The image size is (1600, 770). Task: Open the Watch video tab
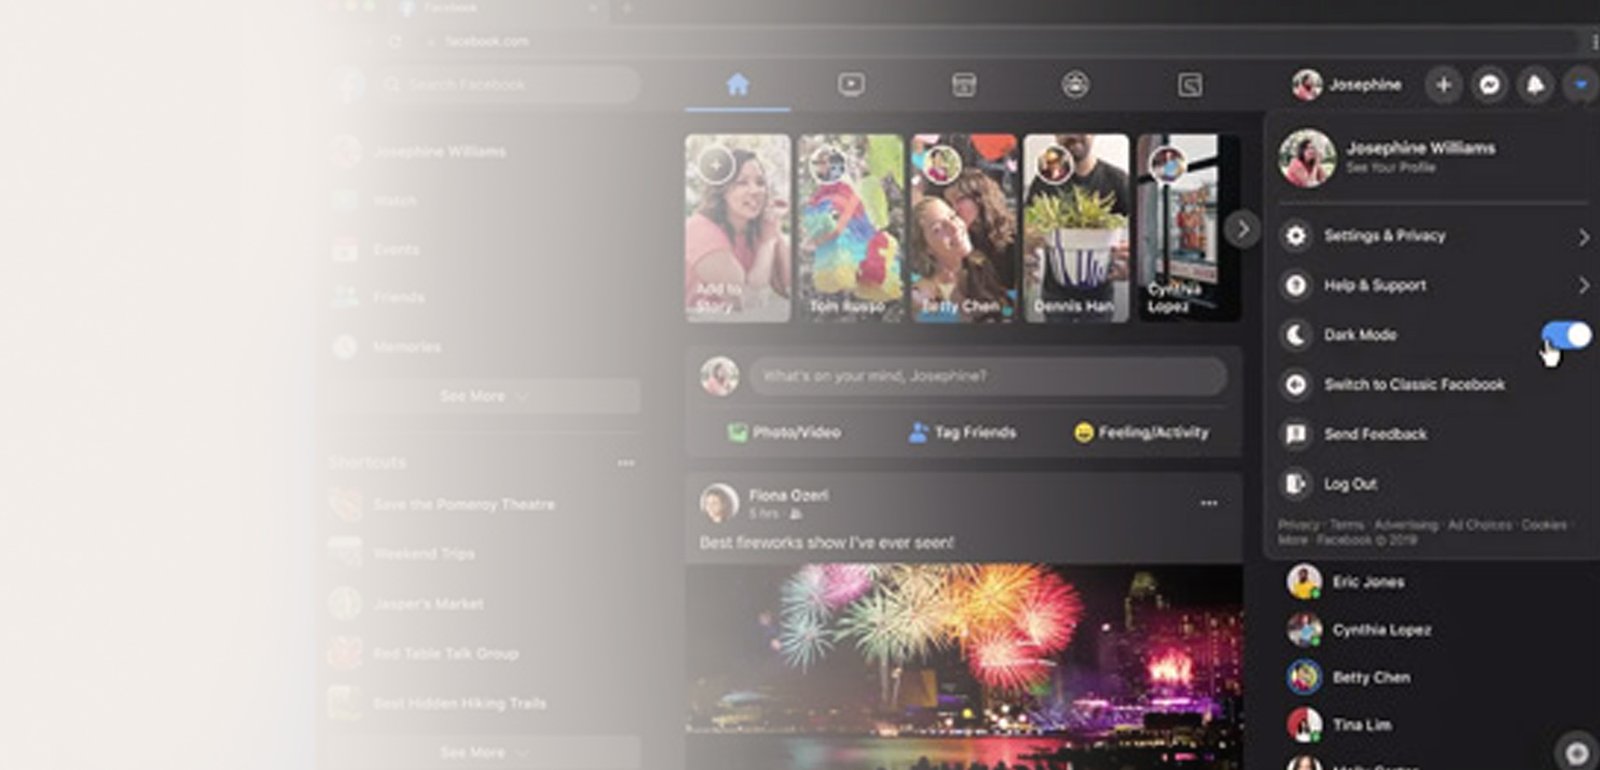(851, 85)
